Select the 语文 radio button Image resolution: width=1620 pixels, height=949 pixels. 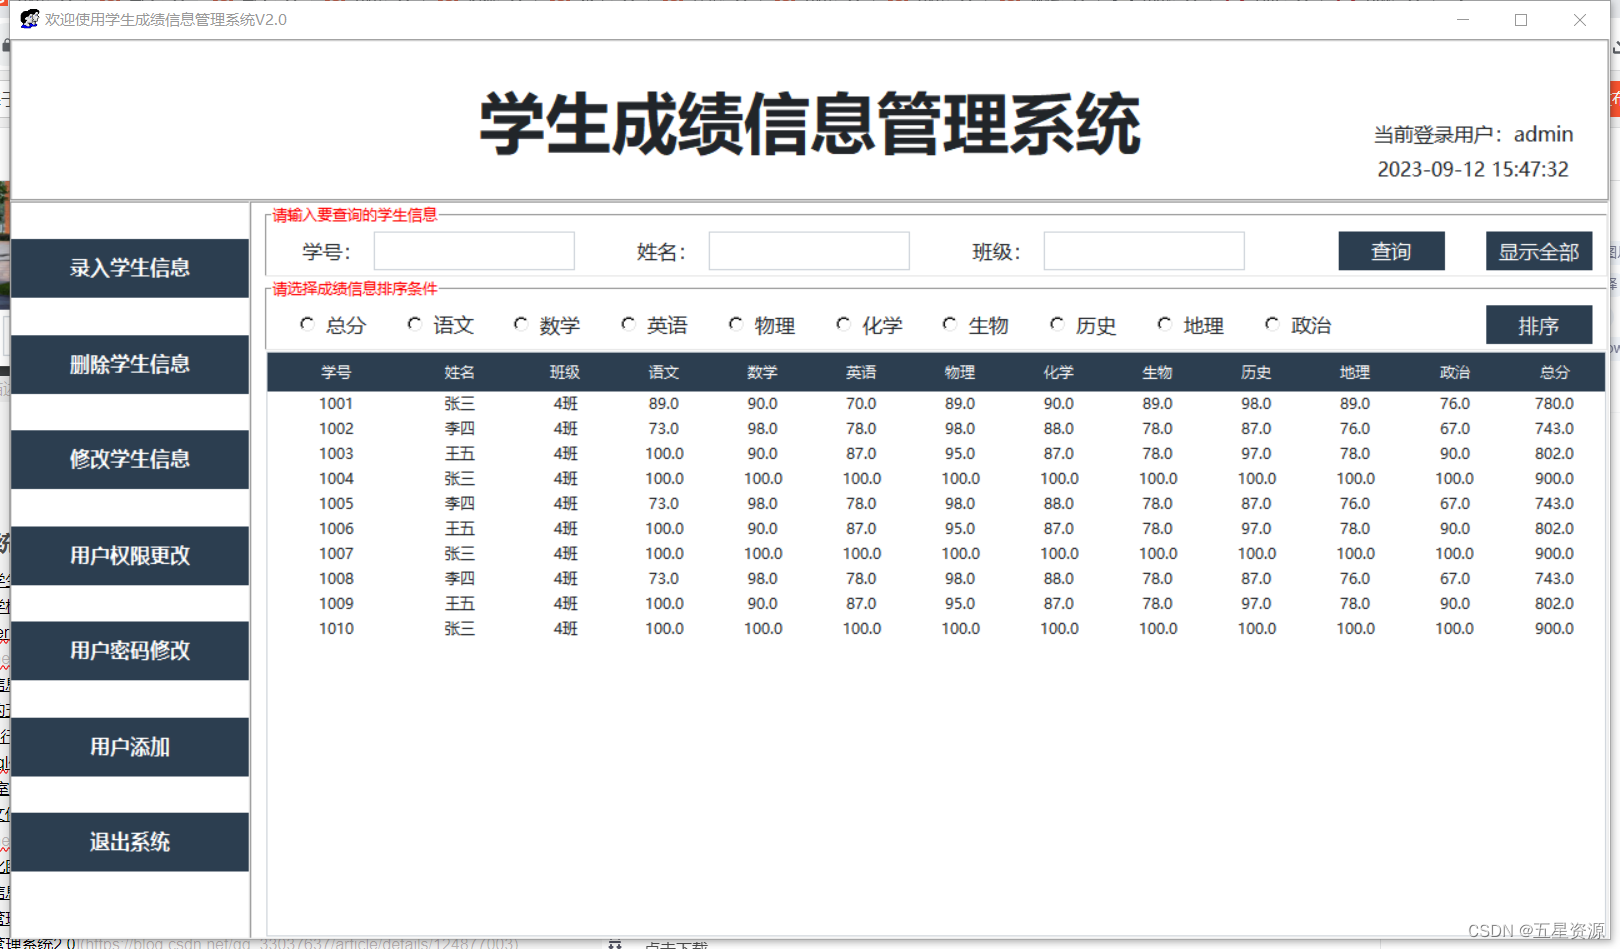point(414,324)
